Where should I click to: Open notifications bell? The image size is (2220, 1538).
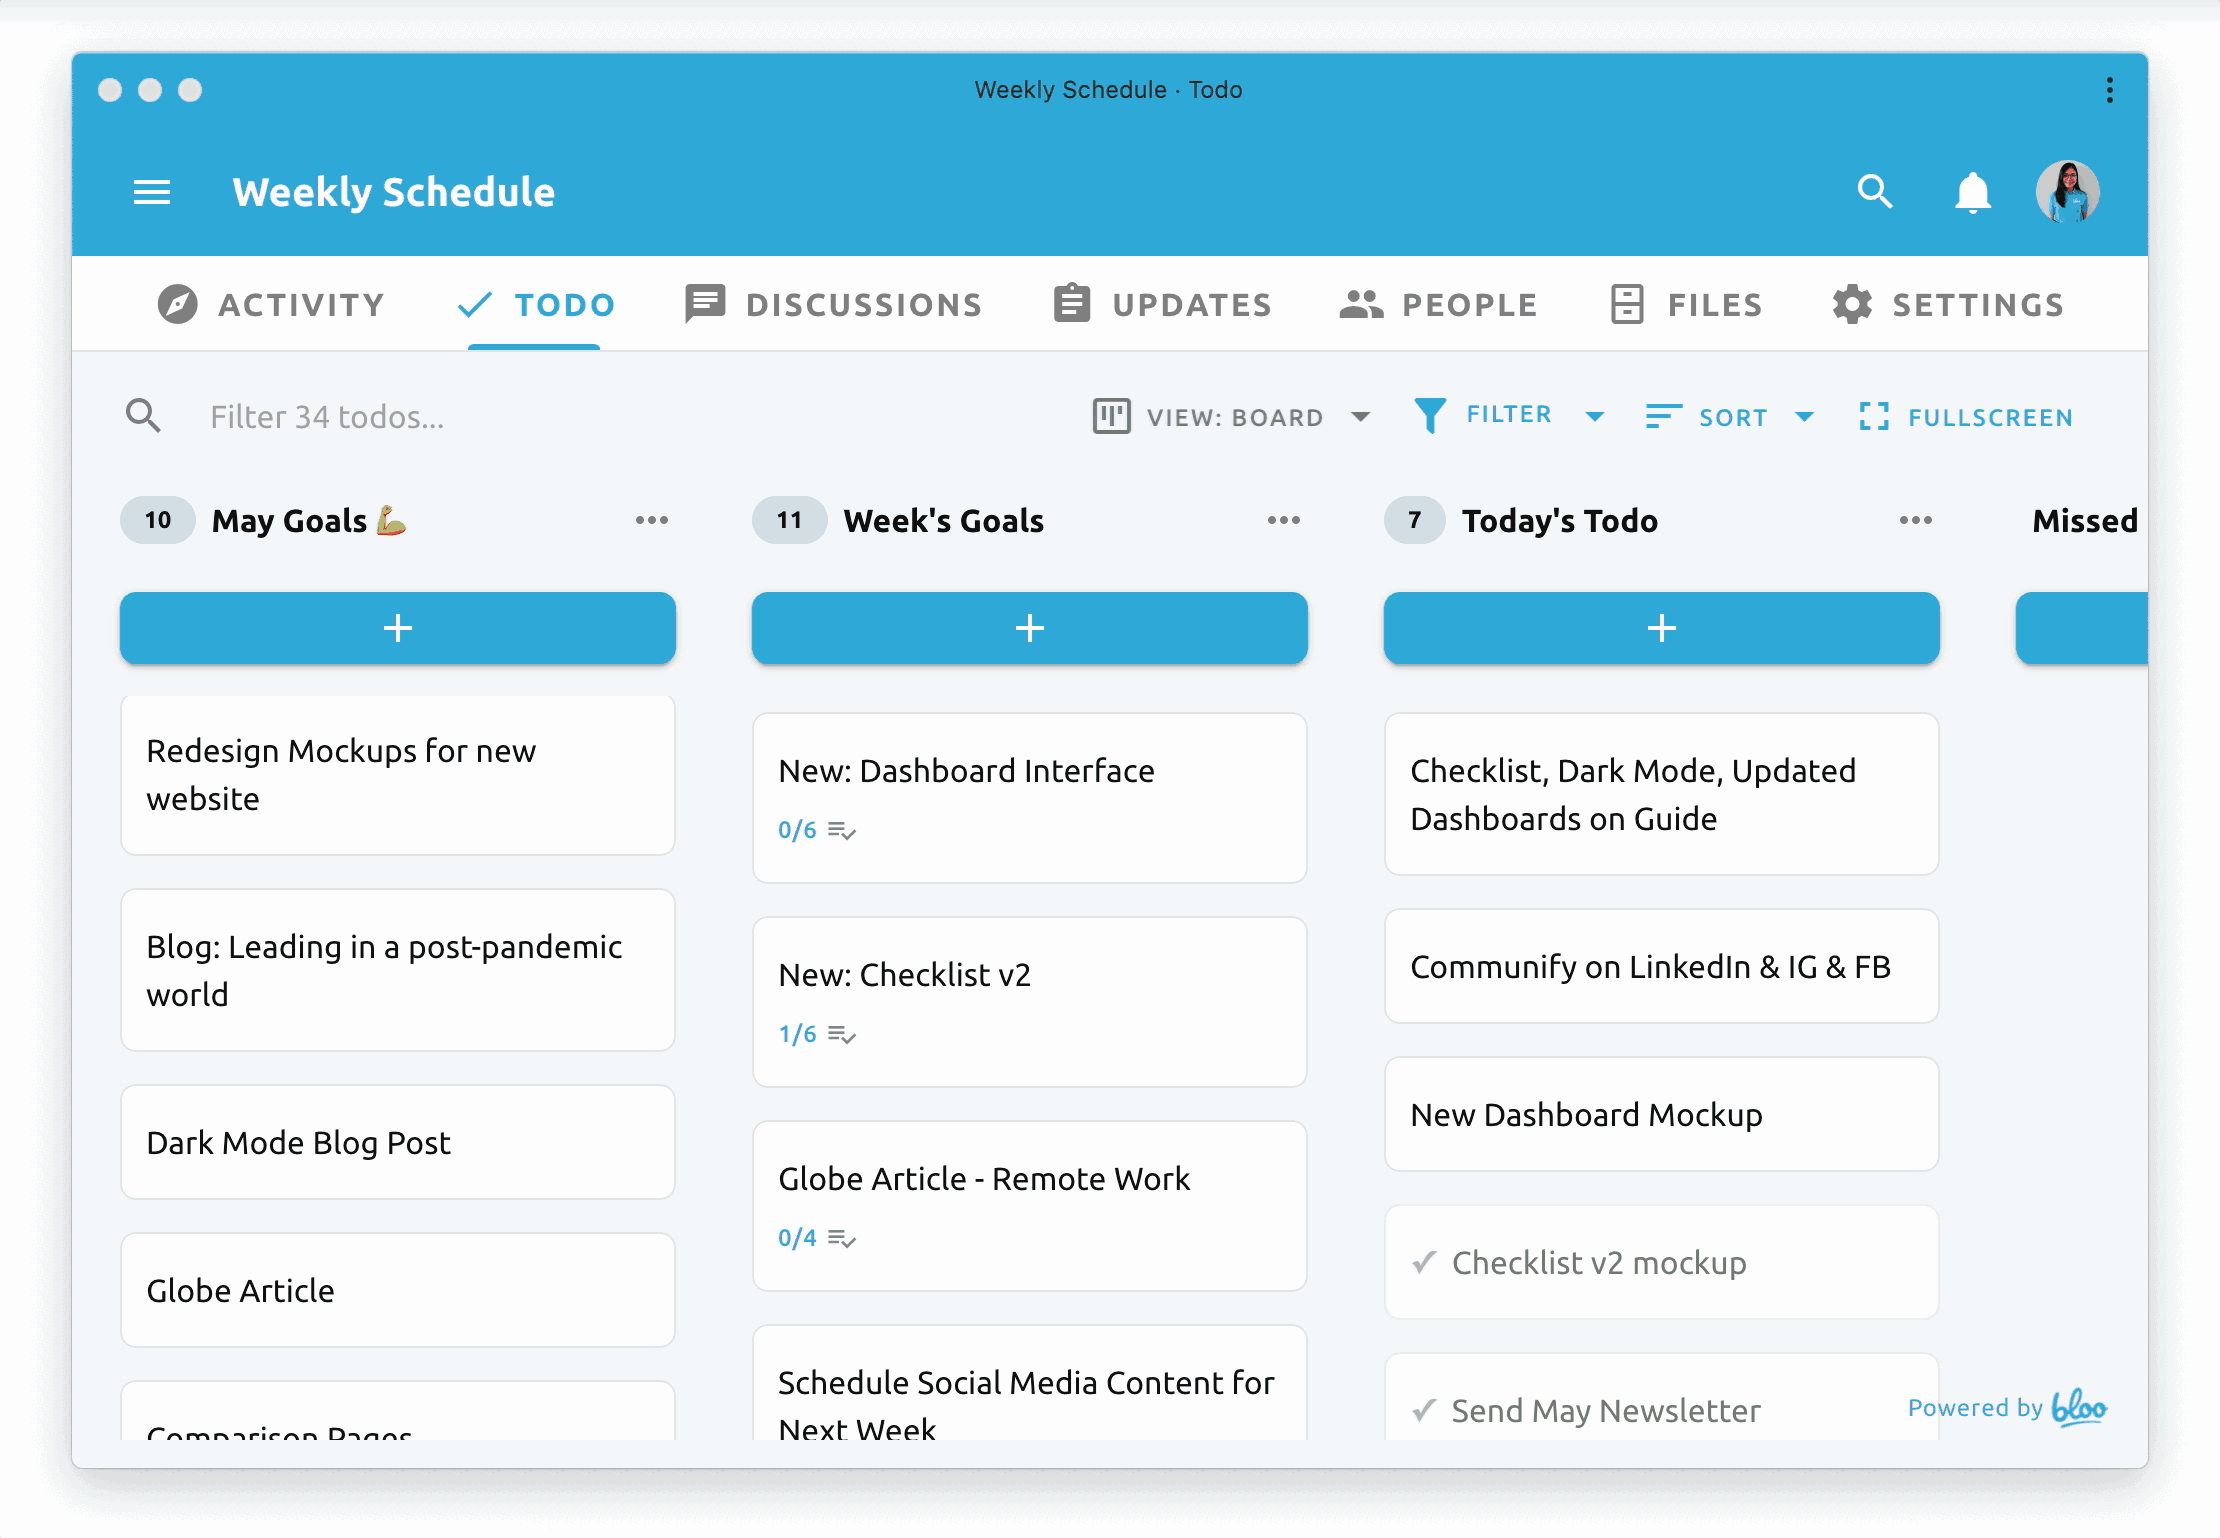coord(1972,192)
